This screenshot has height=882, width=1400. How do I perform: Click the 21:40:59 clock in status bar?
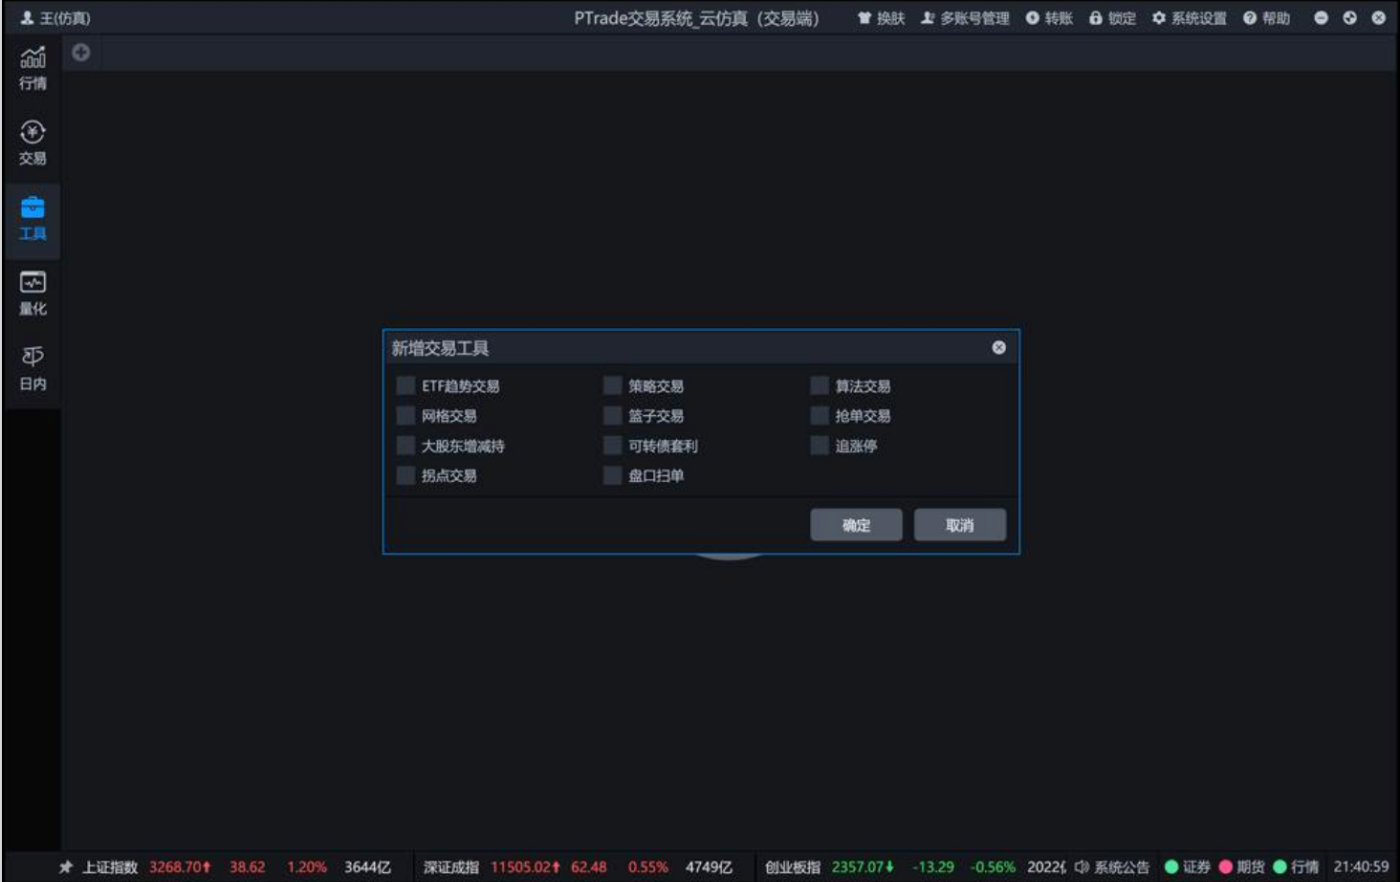[1361, 867]
